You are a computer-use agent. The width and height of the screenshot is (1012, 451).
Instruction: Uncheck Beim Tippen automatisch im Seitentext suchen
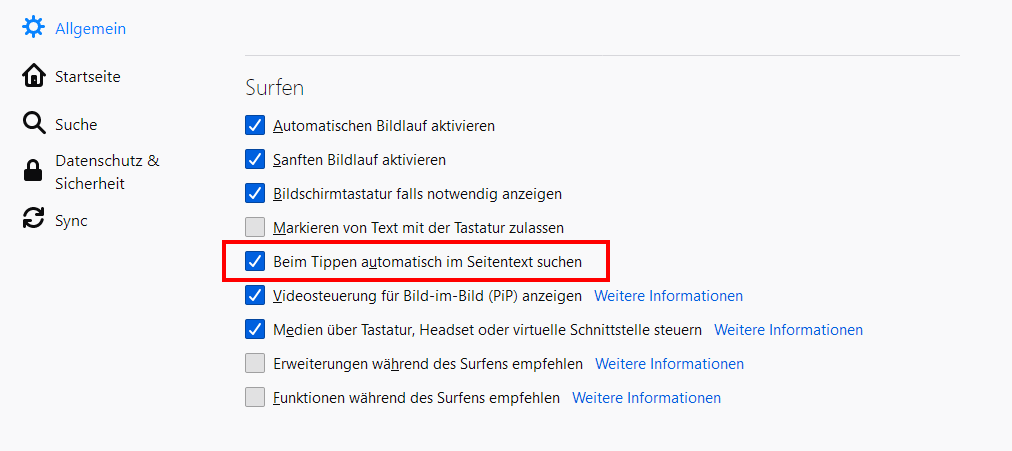[255, 262]
